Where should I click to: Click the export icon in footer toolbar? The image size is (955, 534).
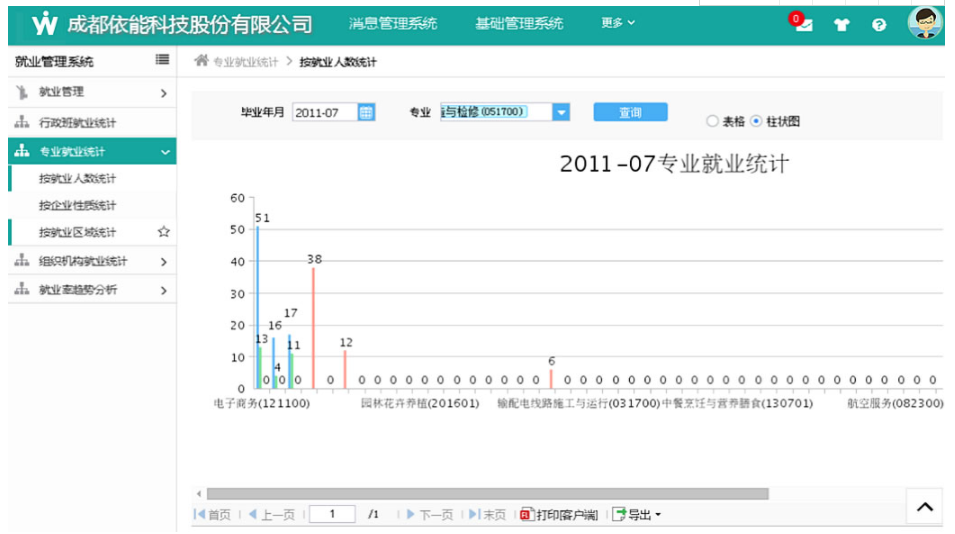[x=619, y=515]
